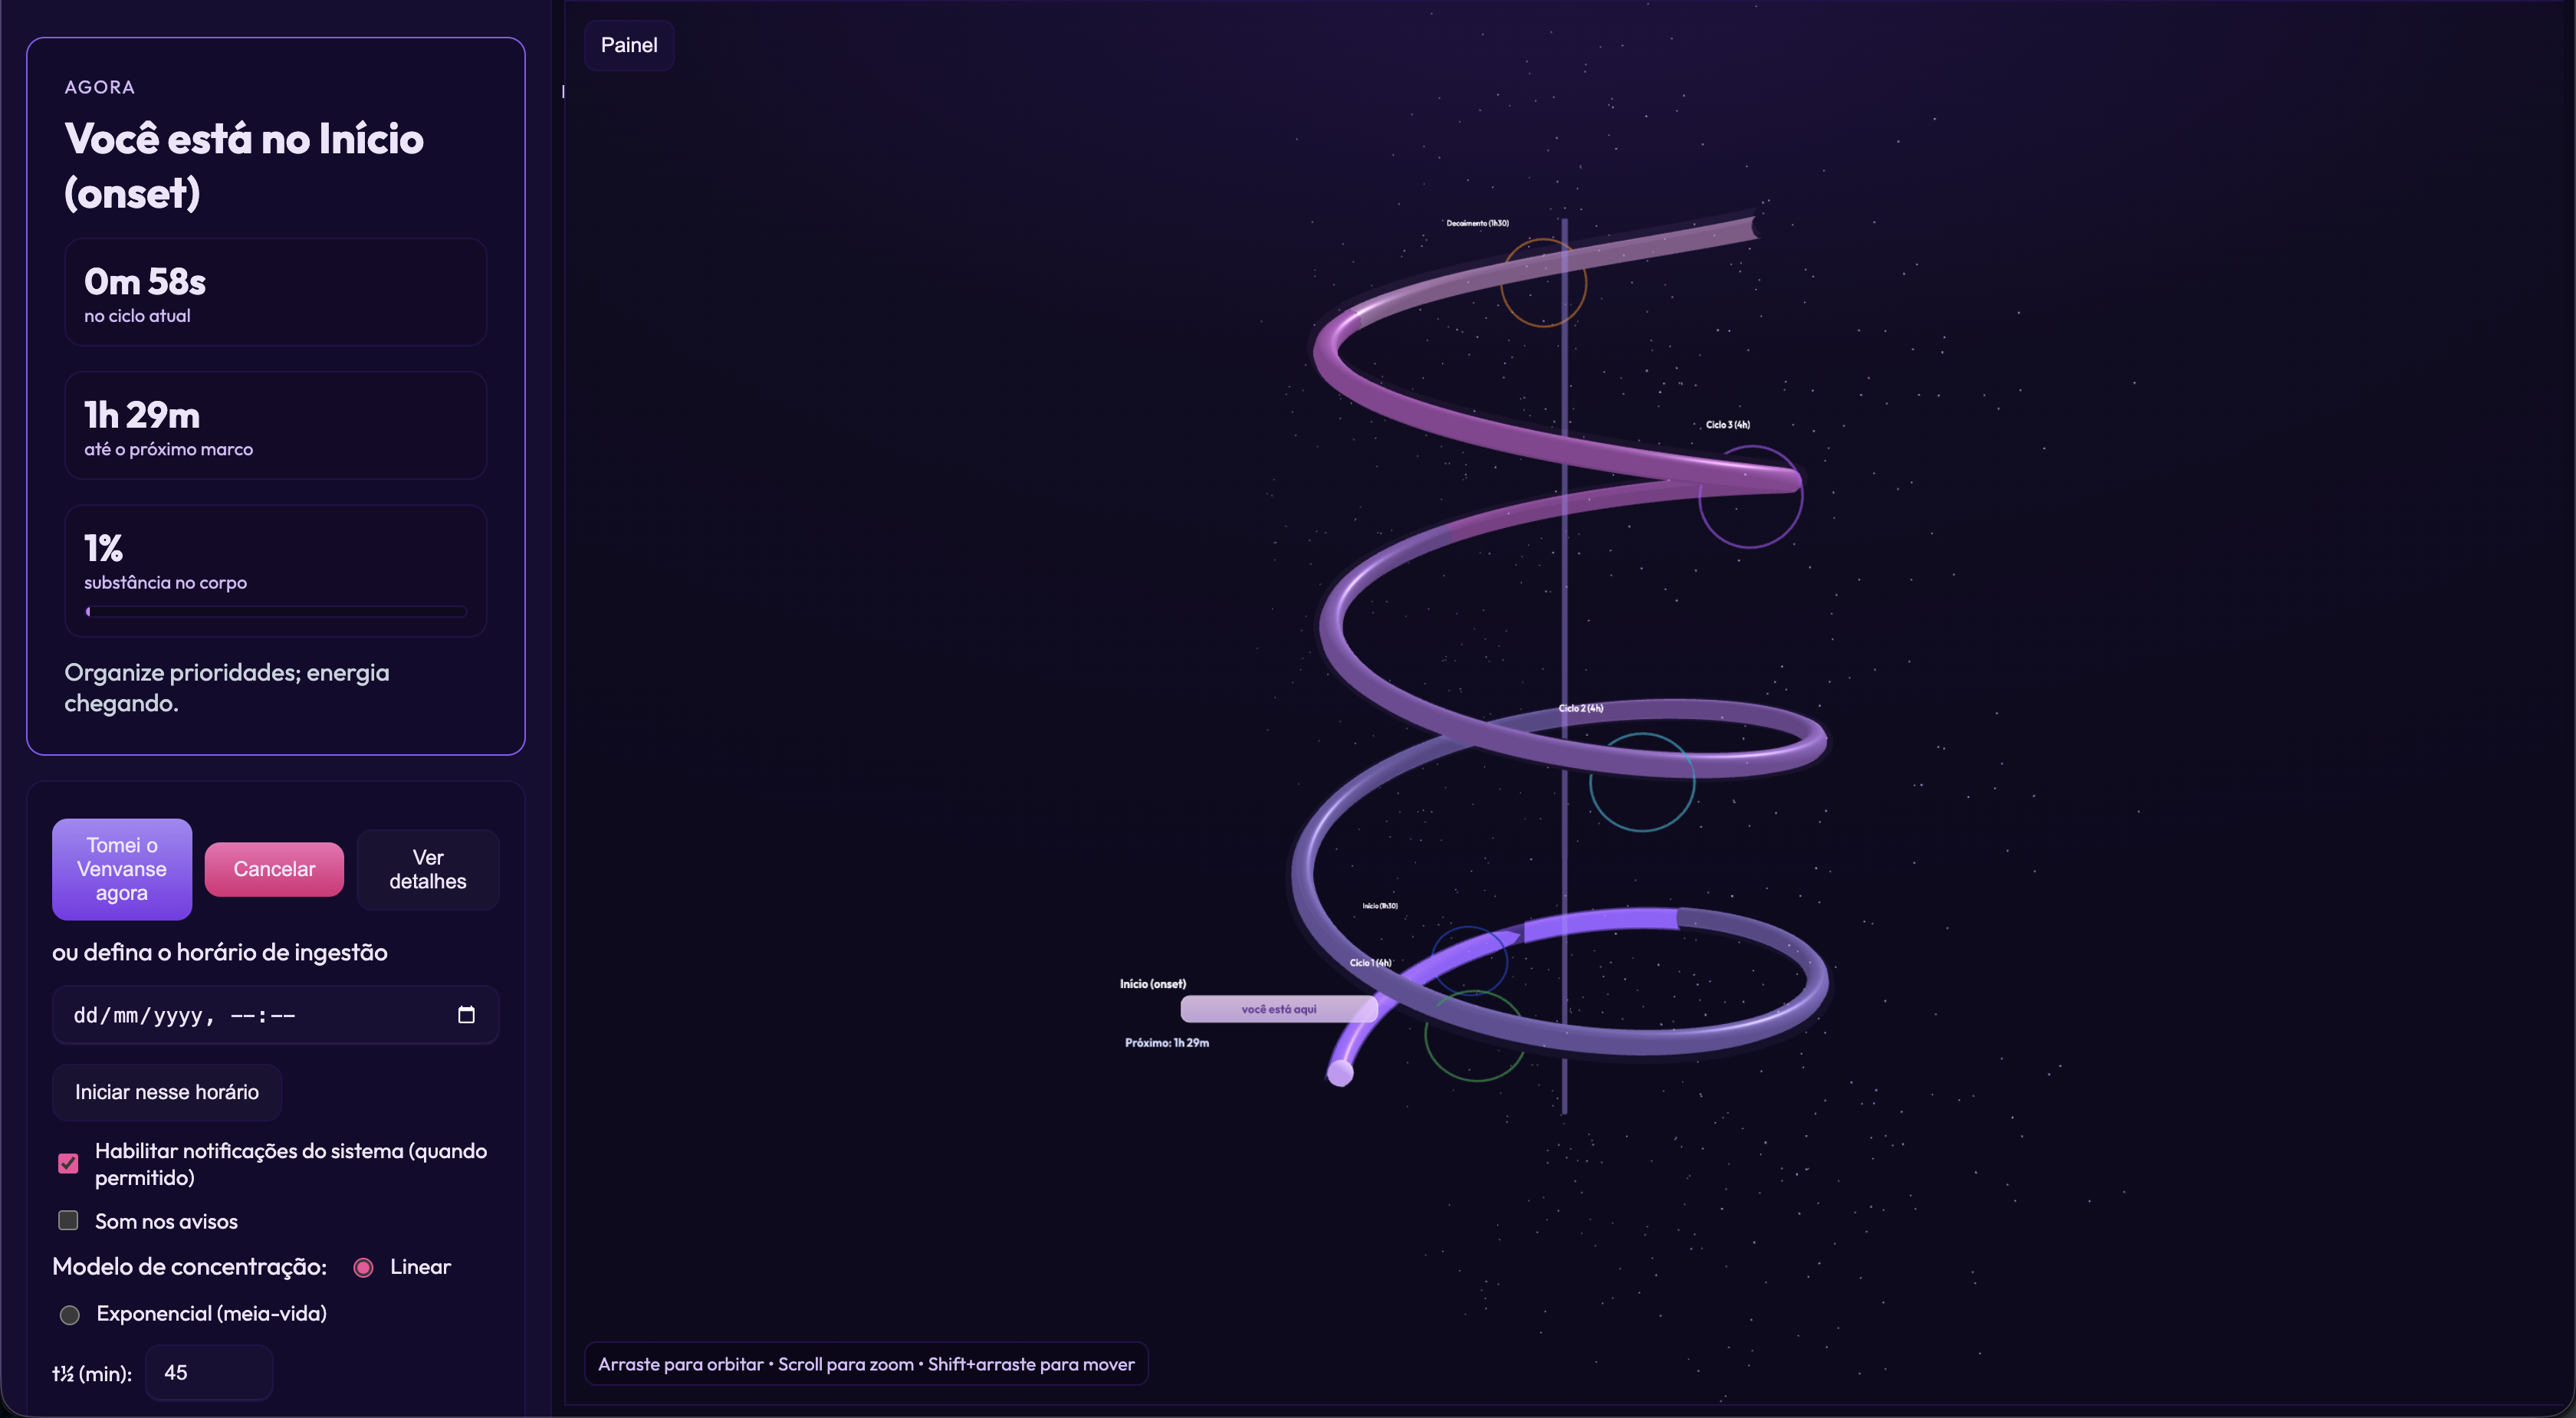Click the '1%' substância no corpo value
This screenshot has width=2576, height=1418.
(104, 548)
